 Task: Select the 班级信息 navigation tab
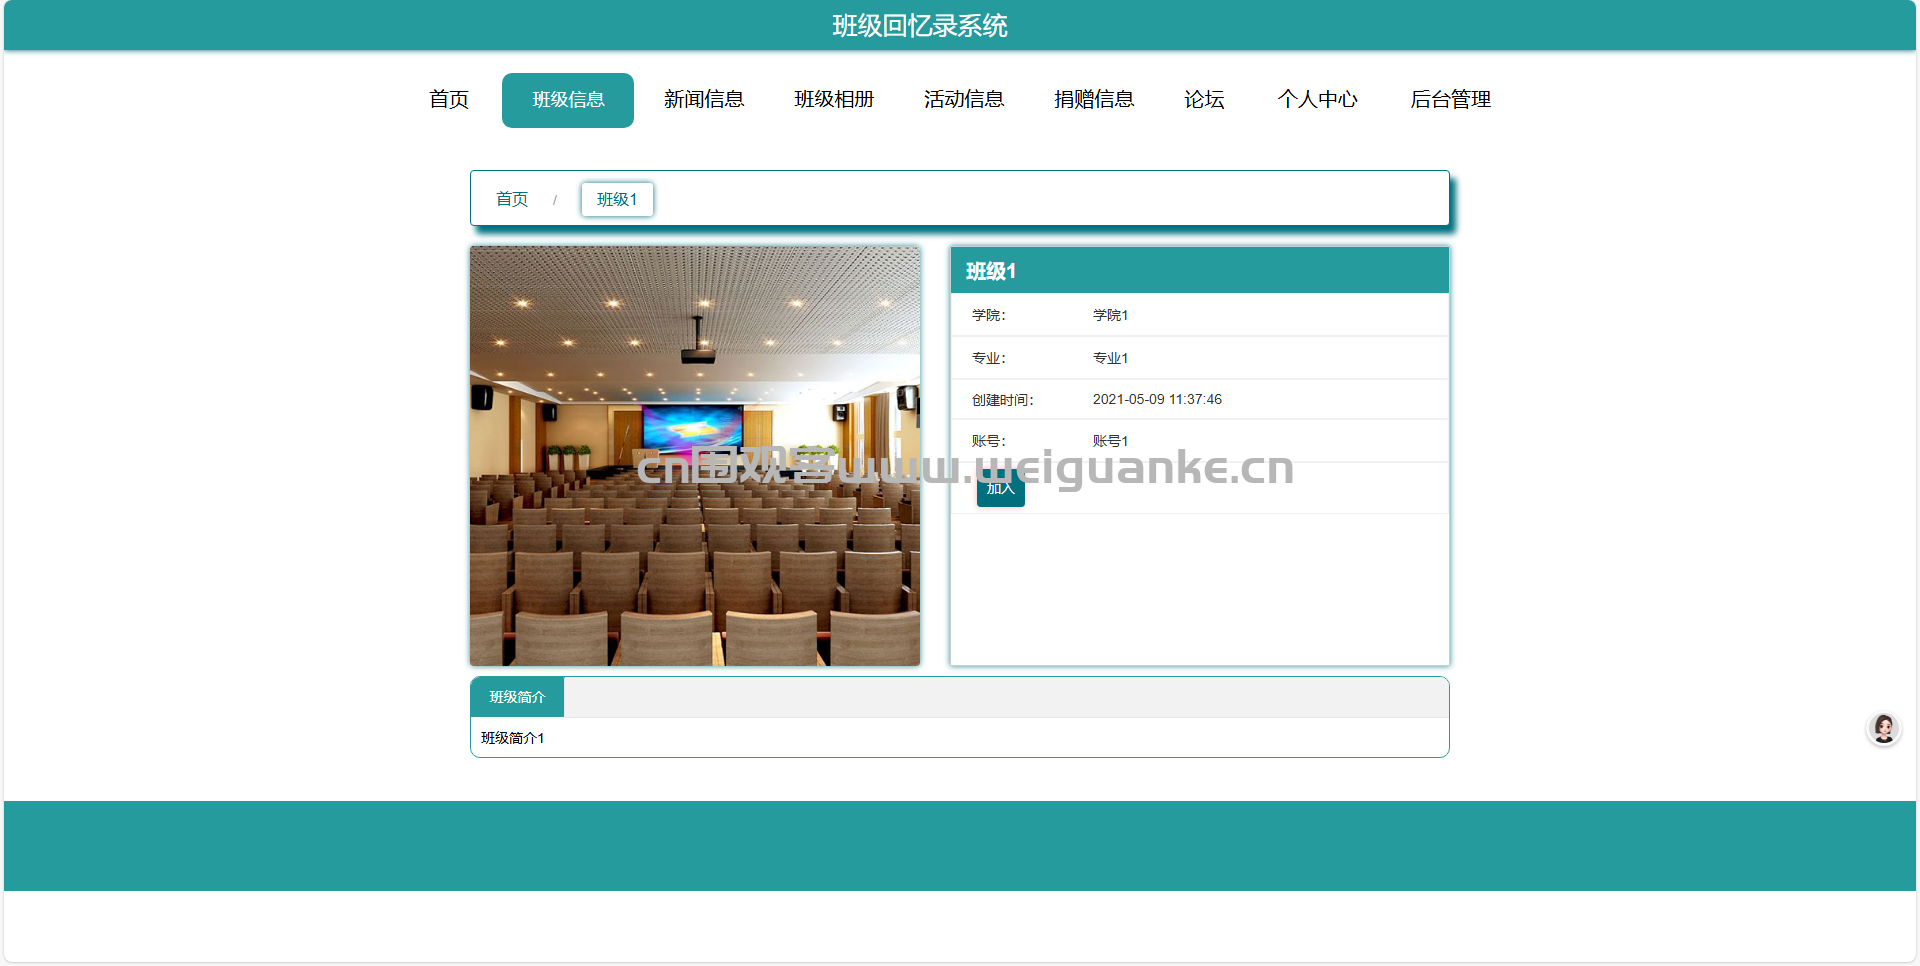click(x=568, y=100)
